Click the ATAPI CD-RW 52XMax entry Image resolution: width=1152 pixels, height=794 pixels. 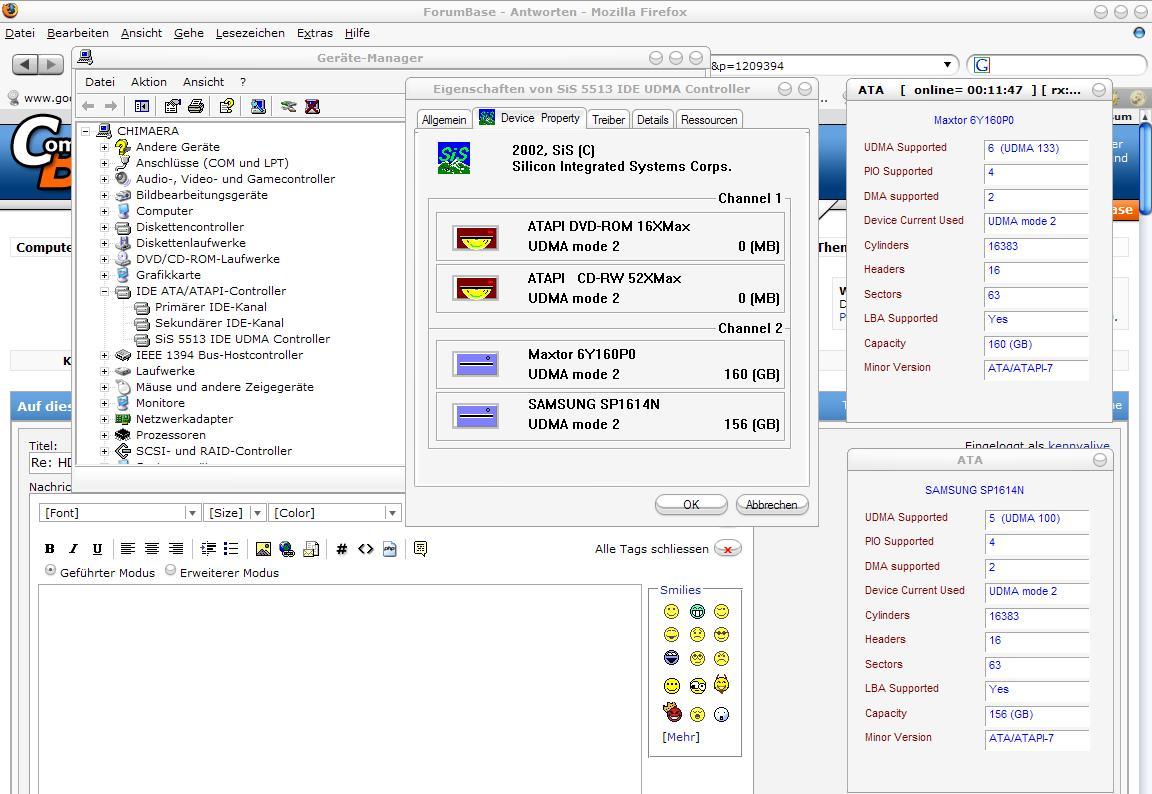[x=611, y=288]
